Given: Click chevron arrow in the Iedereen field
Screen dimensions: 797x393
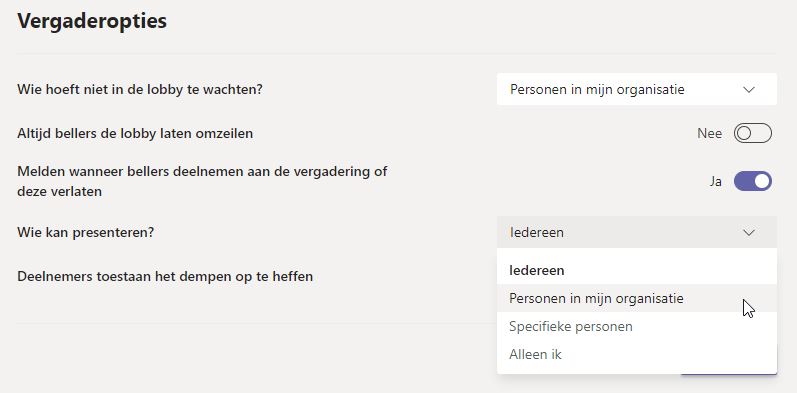Looking at the screenshot, I should 748,233.
